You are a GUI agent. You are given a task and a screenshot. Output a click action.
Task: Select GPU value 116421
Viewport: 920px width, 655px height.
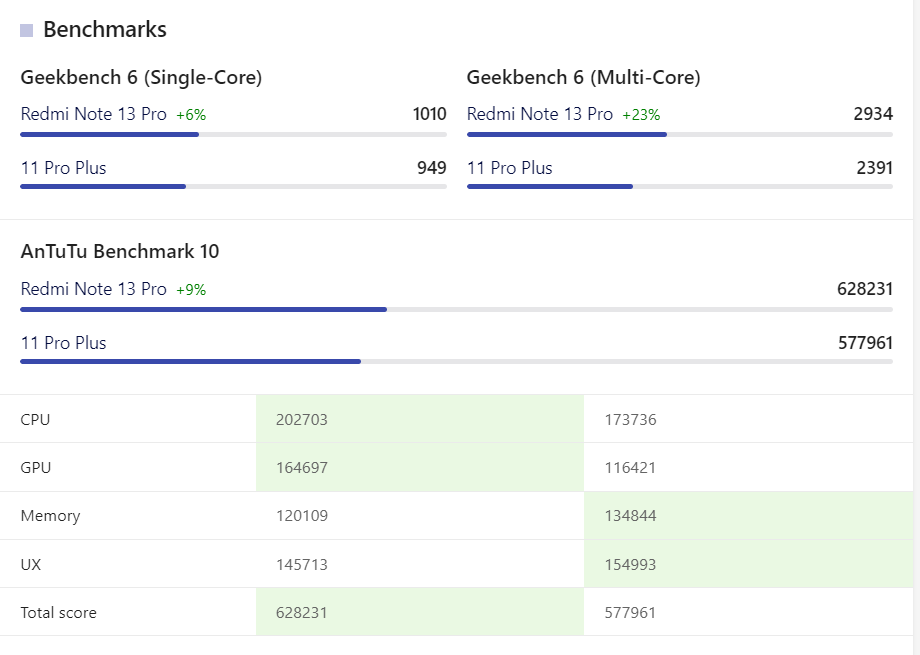tap(630, 468)
